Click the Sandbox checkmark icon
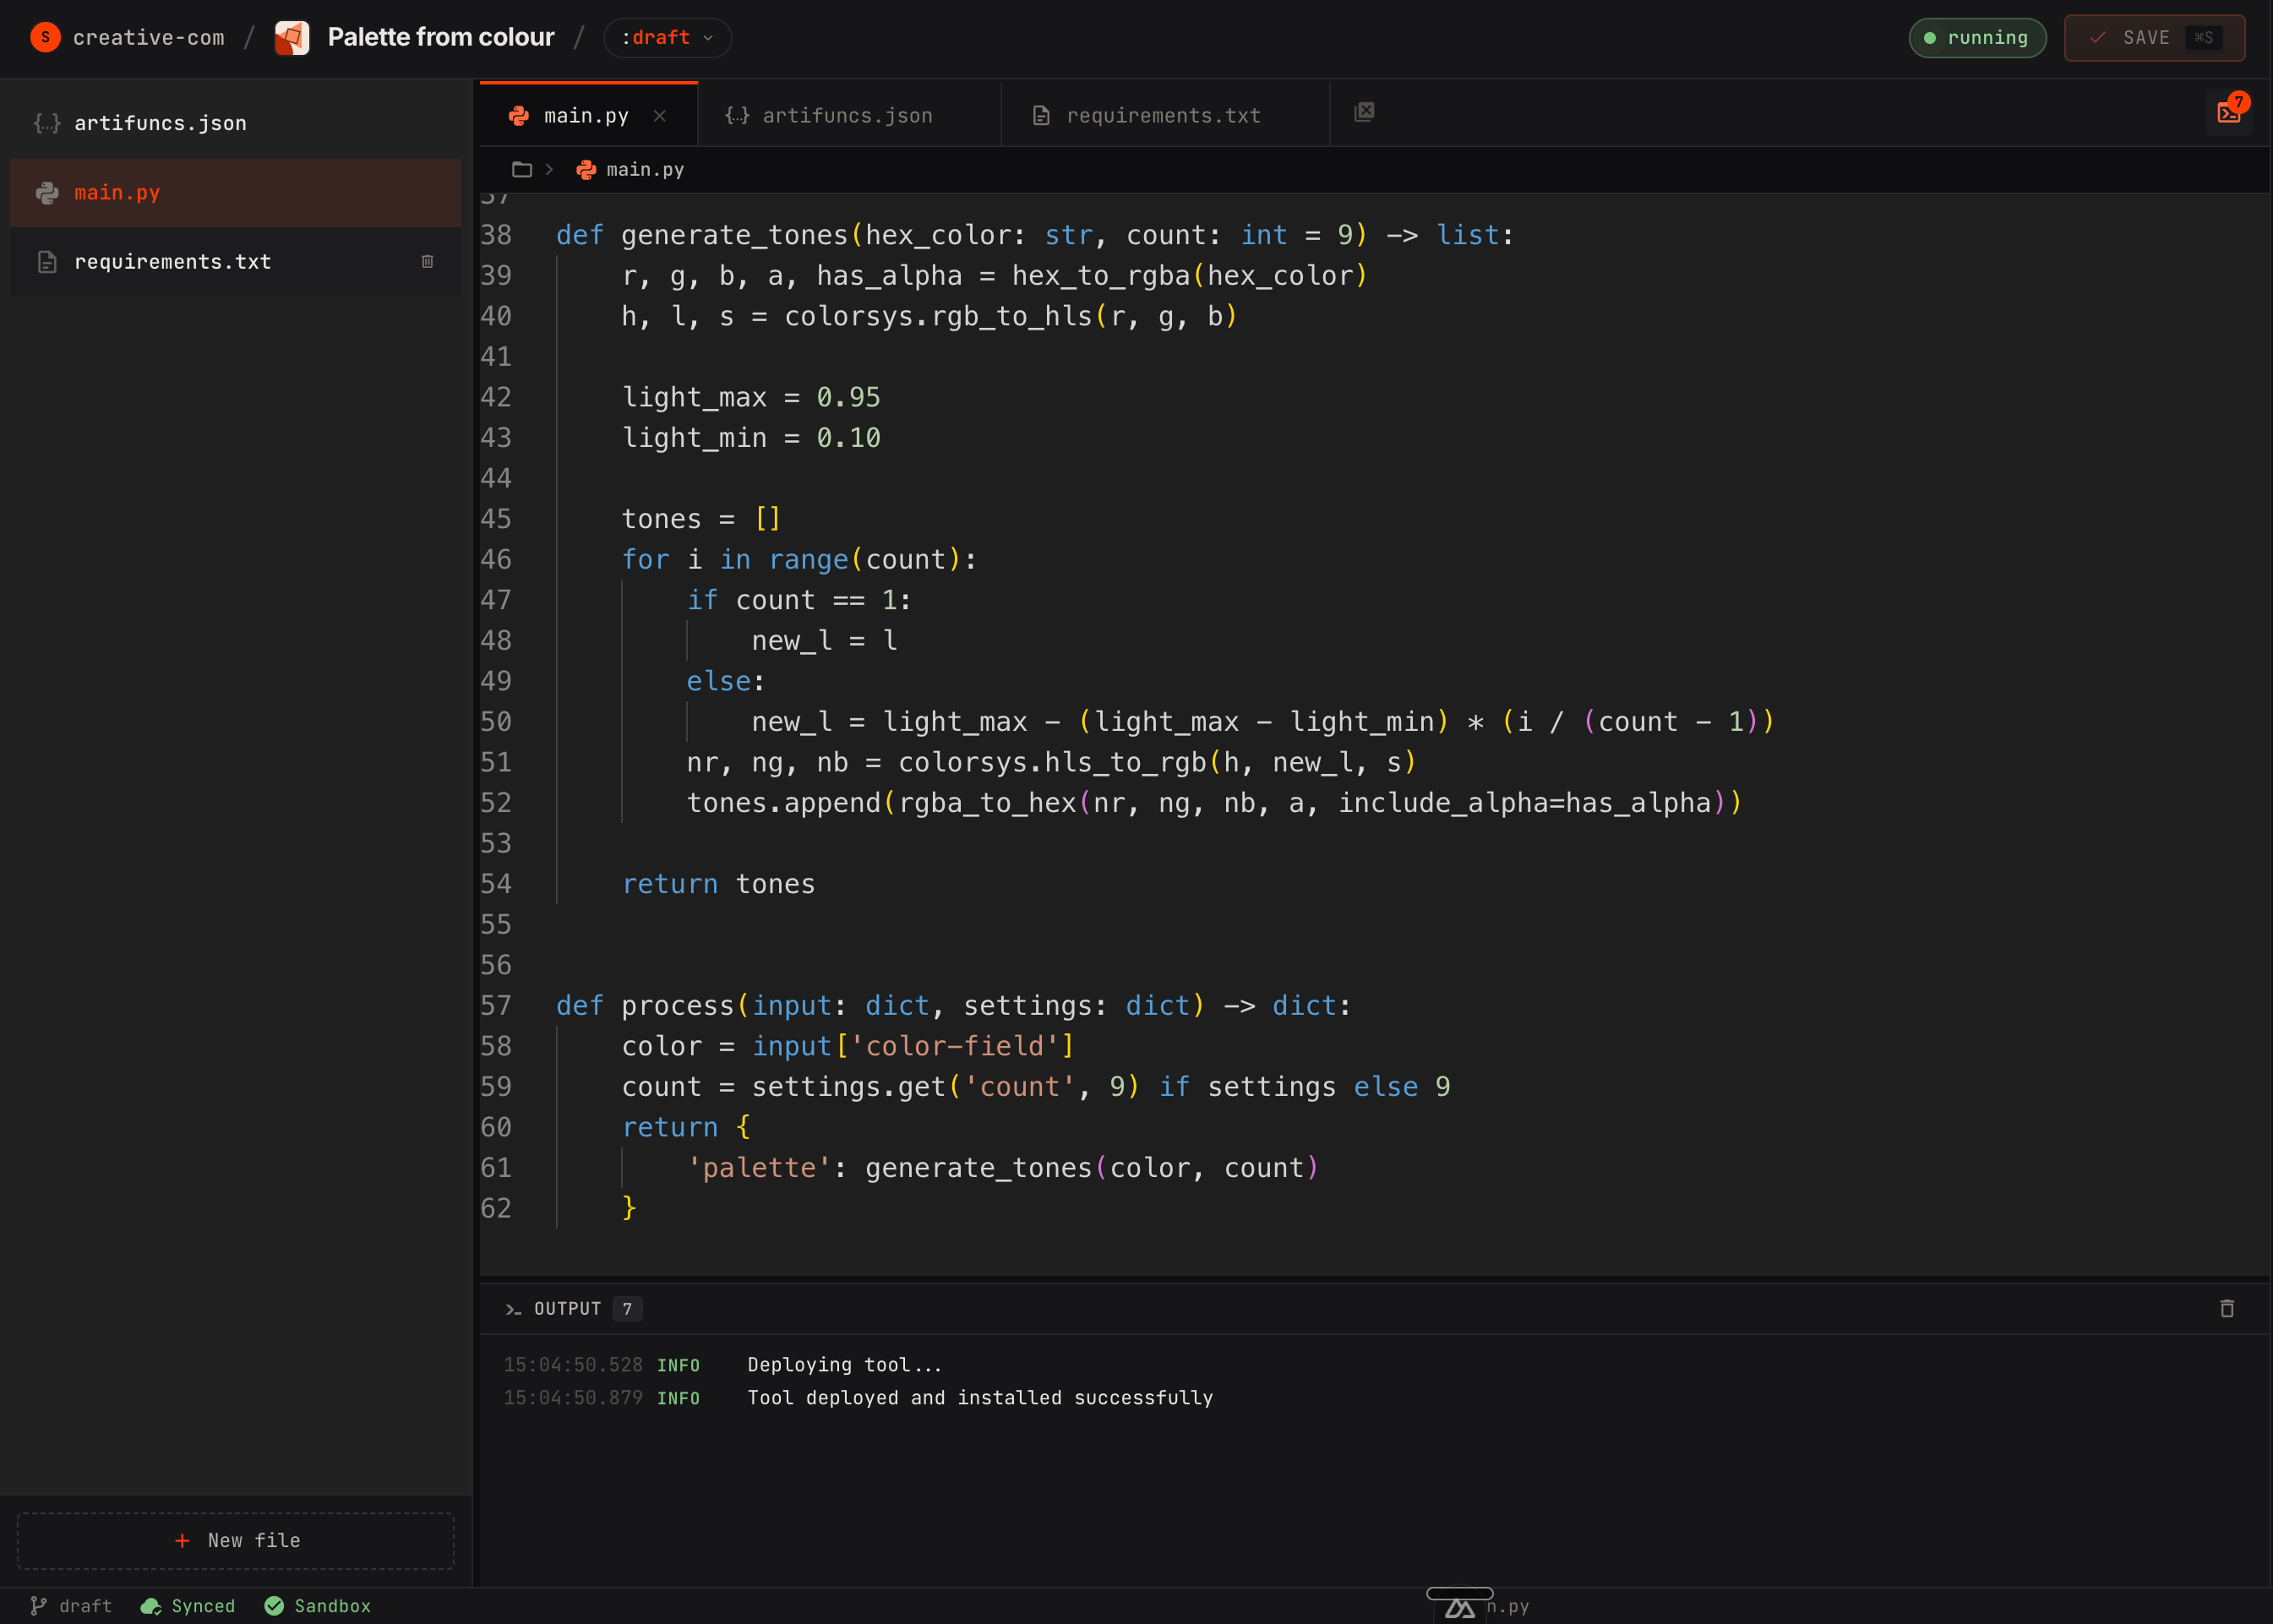 tap(274, 1605)
